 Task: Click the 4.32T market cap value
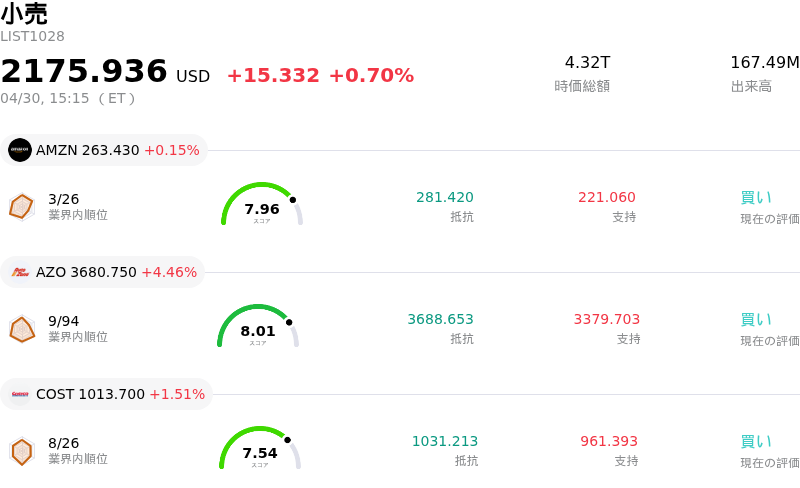point(587,63)
